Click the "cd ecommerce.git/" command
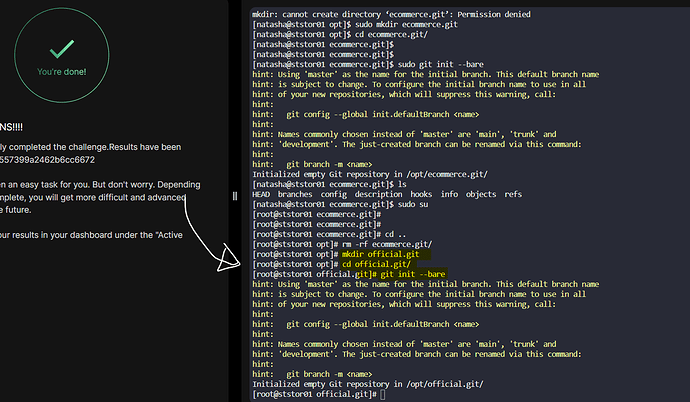Screen dimensions: 690x402 (x=391, y=34)
